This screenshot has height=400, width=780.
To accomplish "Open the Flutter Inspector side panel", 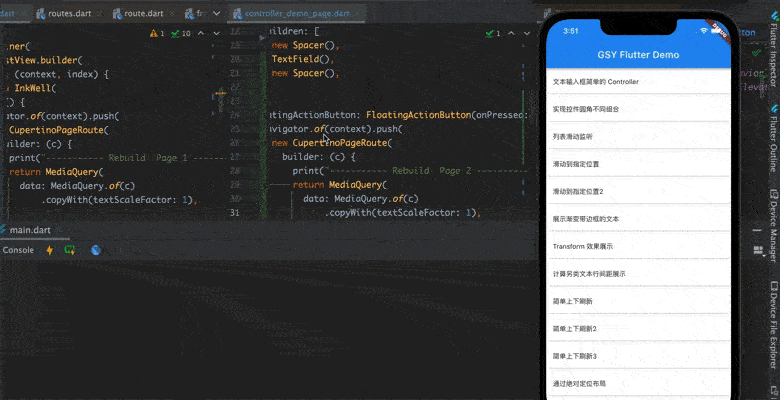I will pos(772,60).
